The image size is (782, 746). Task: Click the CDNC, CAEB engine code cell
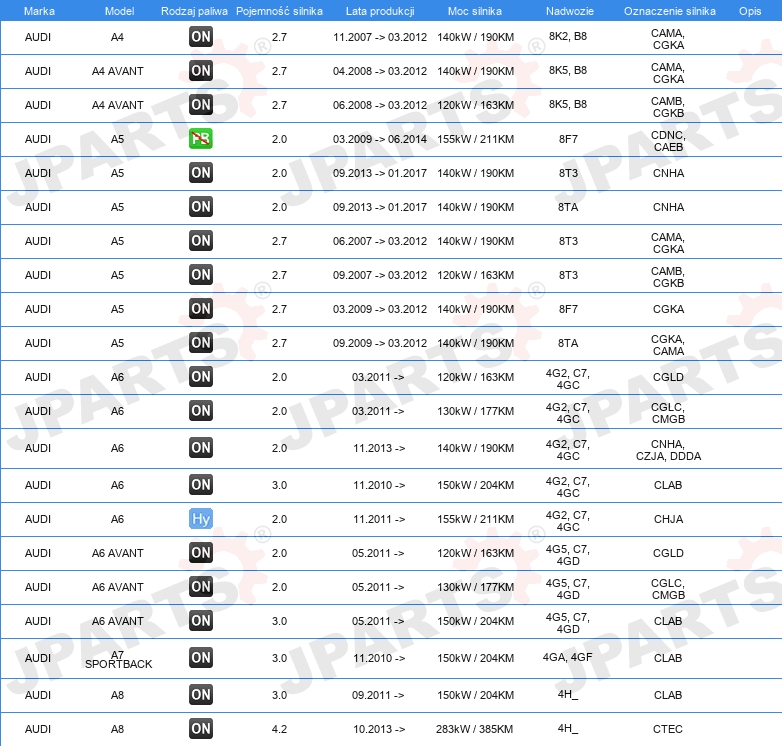[668, 141]
